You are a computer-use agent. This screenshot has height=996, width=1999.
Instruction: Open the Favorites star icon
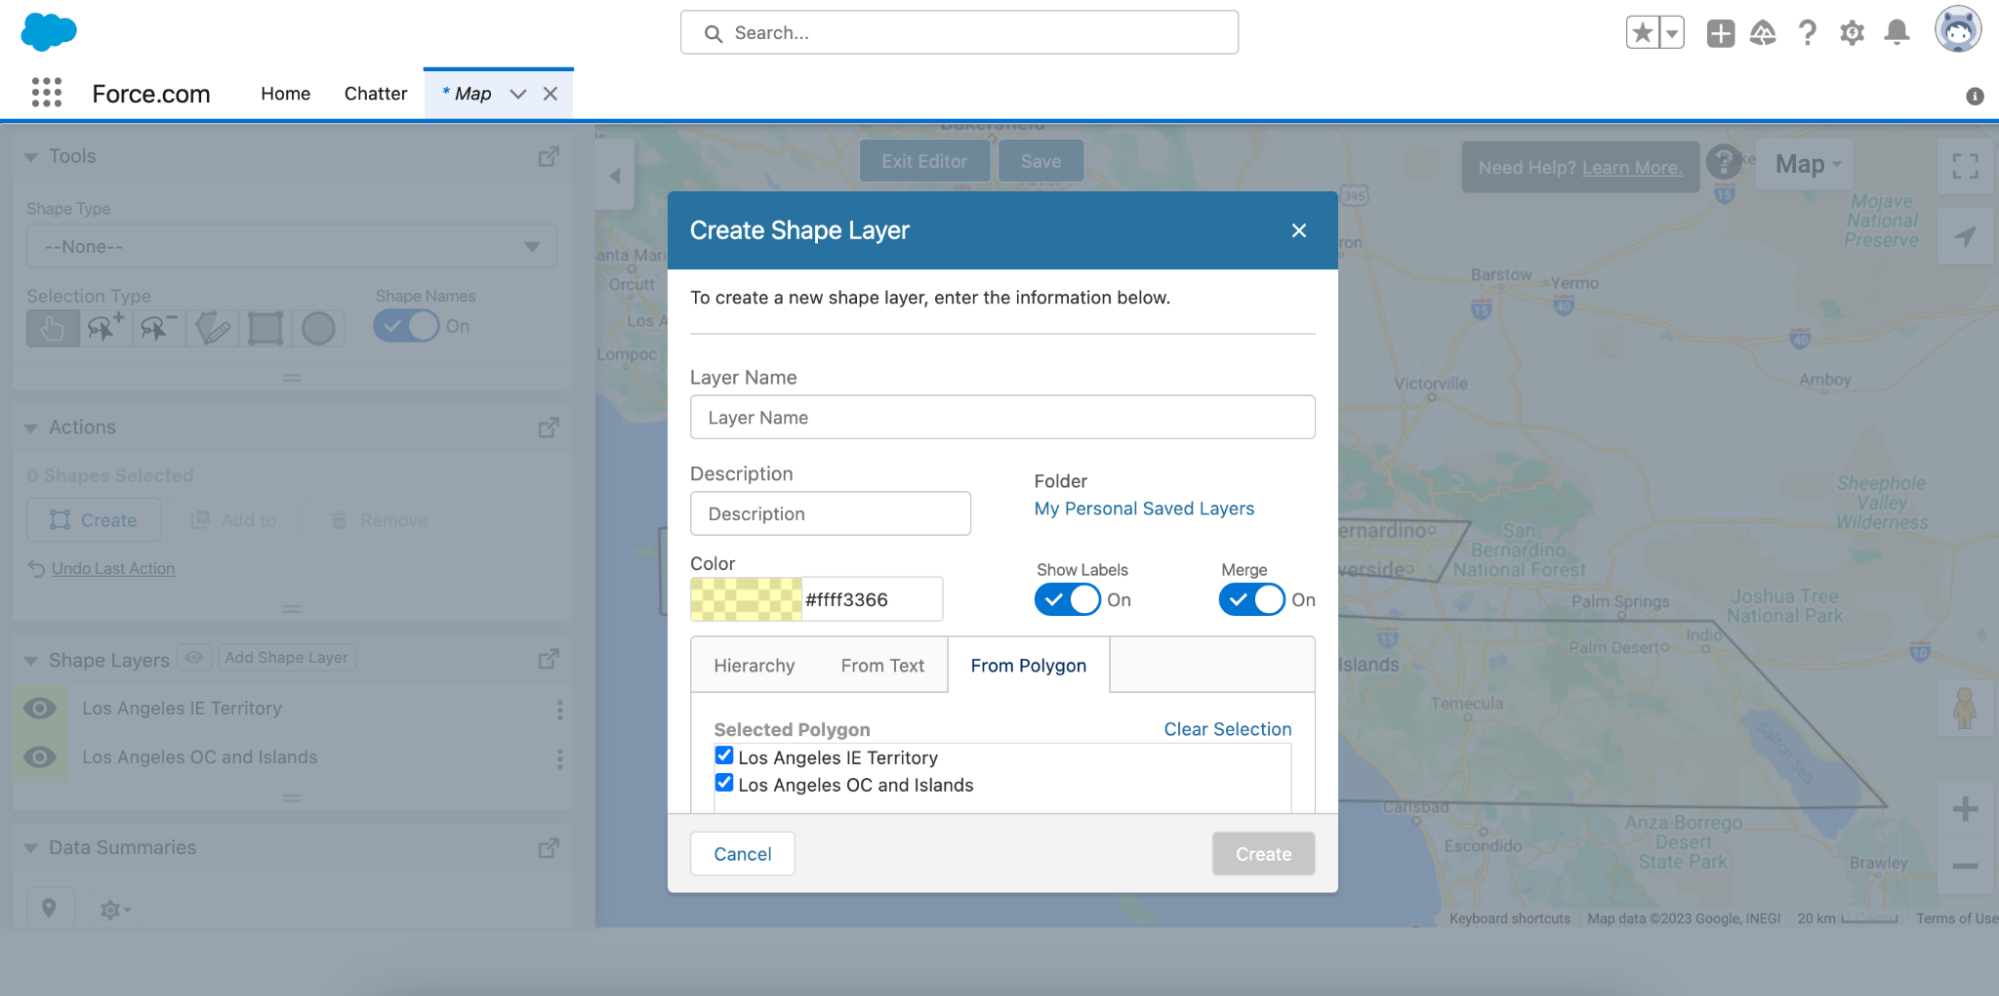point(1642,33)
